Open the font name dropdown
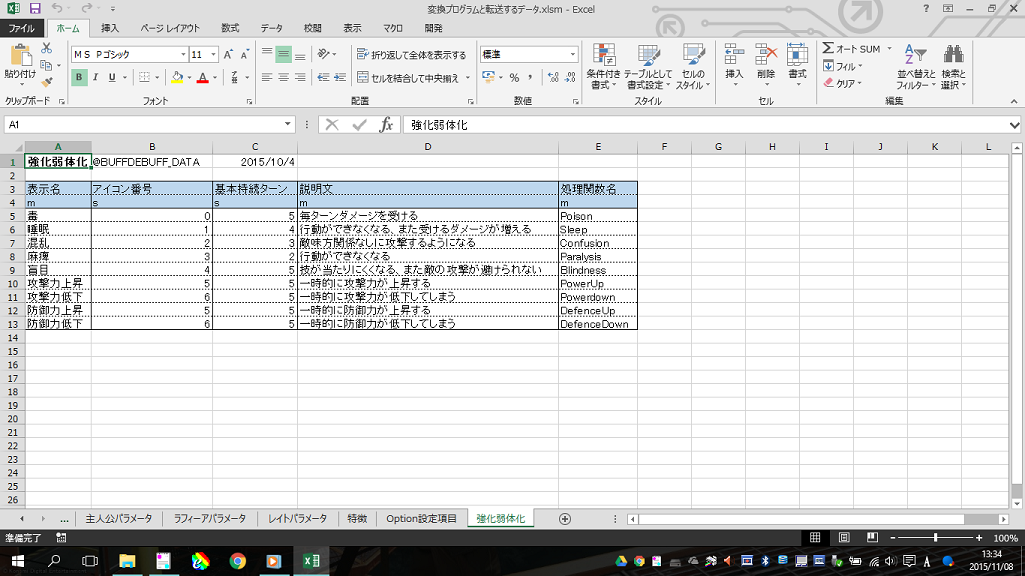Image resolution: width=1025 pixels, height=576 pixels. click(x=183, y=55)
